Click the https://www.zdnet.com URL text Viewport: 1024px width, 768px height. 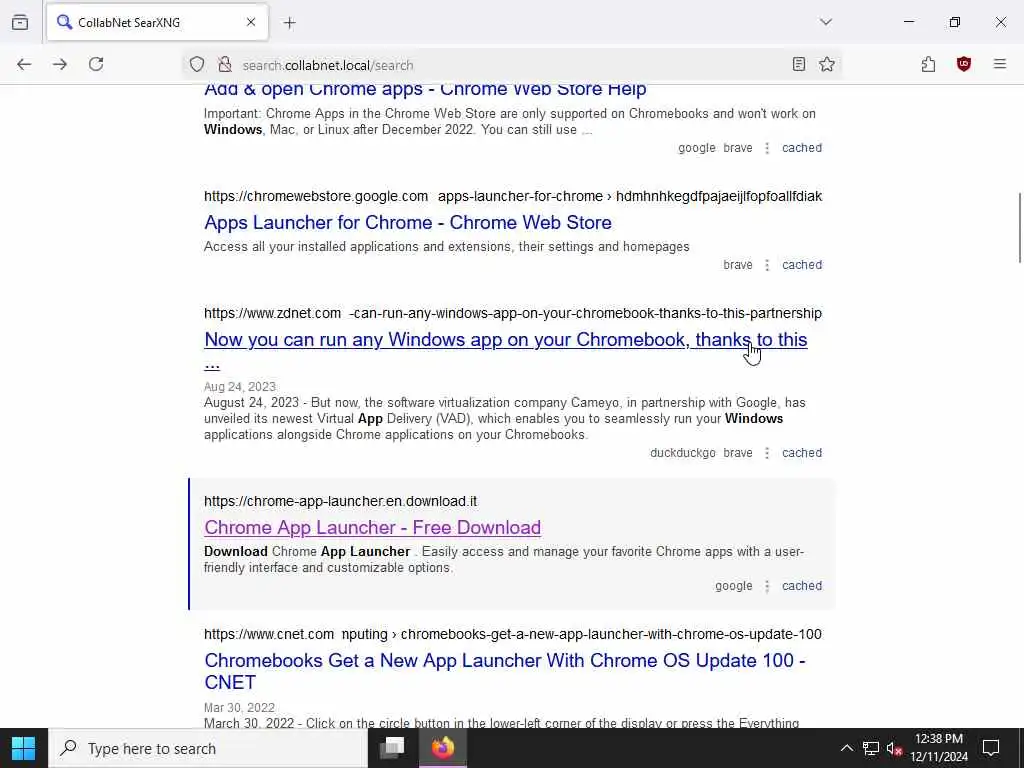[x=272, y=313]
